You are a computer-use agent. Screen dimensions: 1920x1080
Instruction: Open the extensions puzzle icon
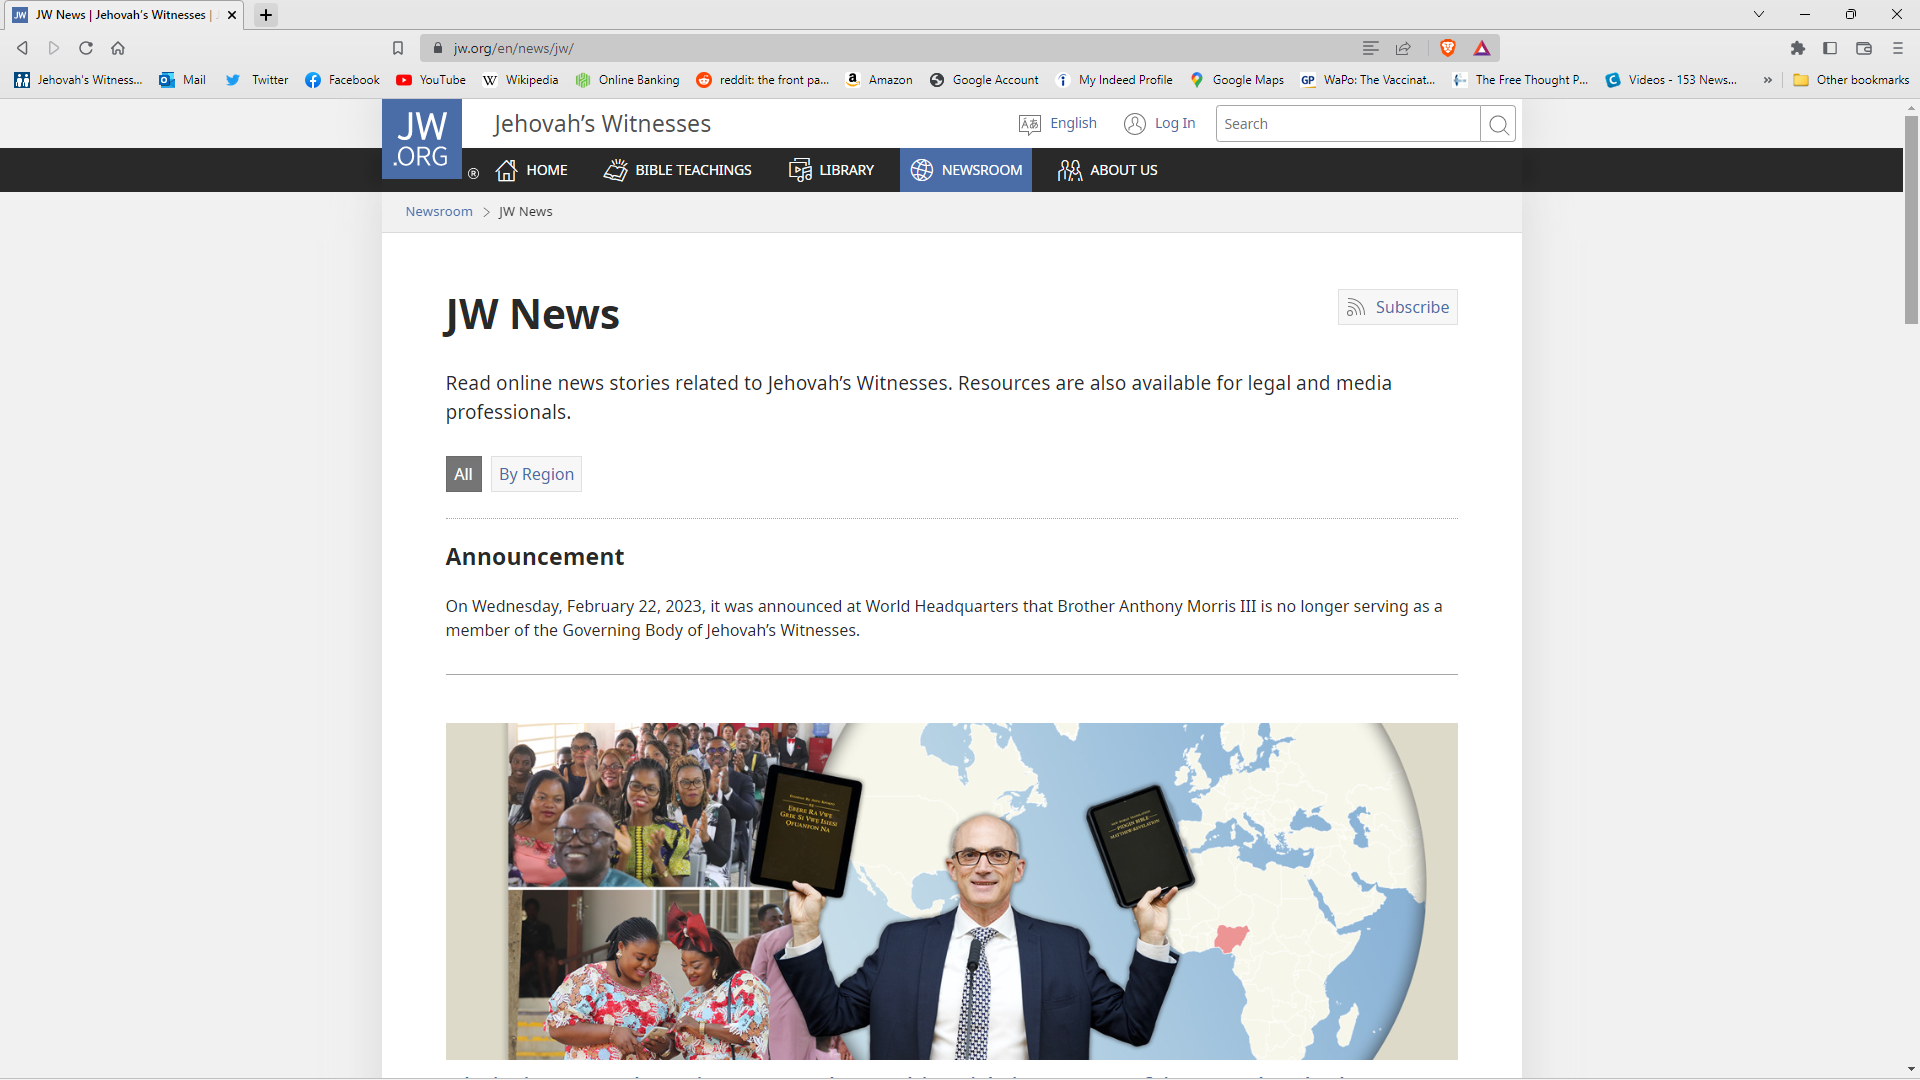[1798, 48]
